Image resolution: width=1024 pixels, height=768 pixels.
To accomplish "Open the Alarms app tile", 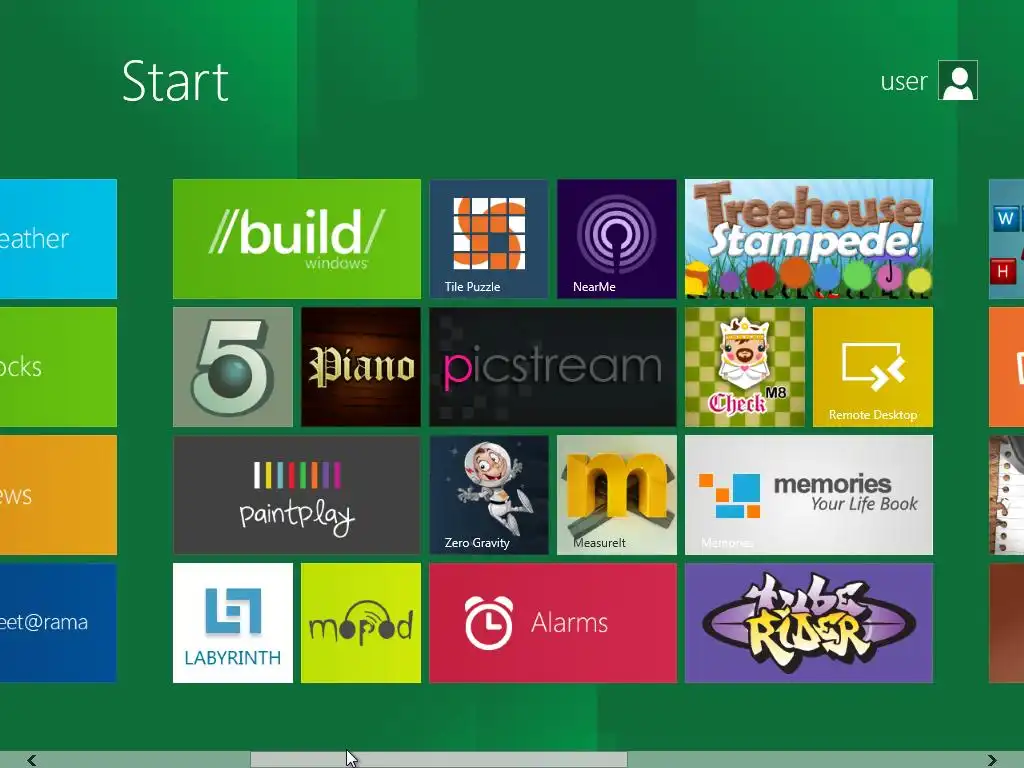I will click(x=552, y=622).
